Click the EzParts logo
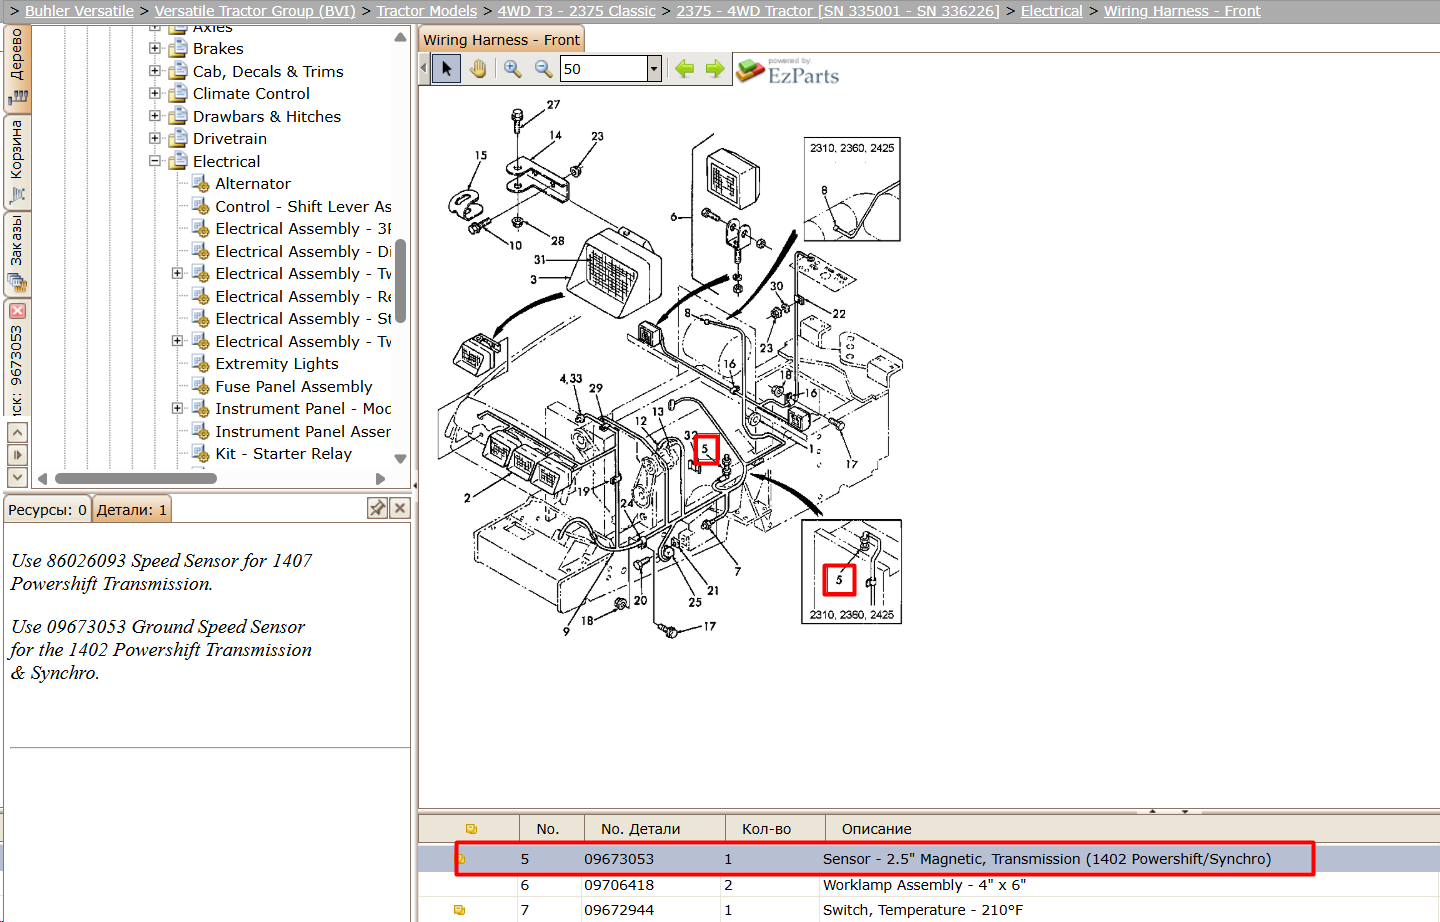The image size is (1440, 922). (x=788, y=71)
